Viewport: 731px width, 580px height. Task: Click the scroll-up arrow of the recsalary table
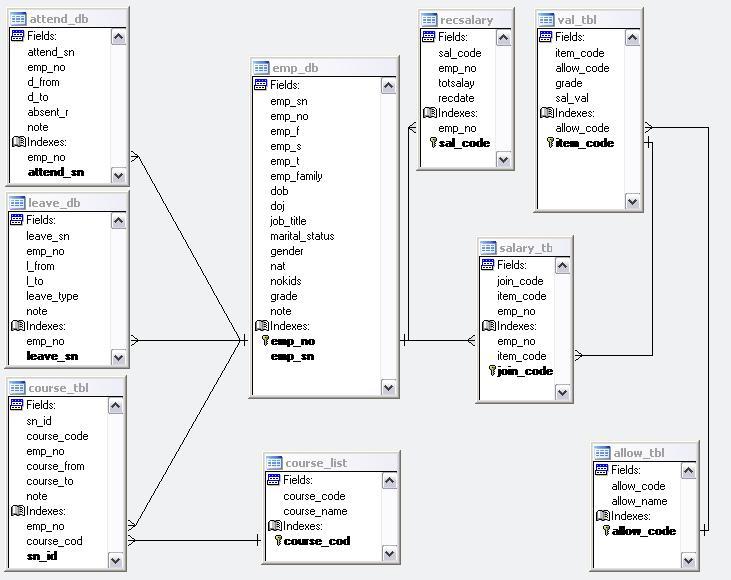click(503, 37)
